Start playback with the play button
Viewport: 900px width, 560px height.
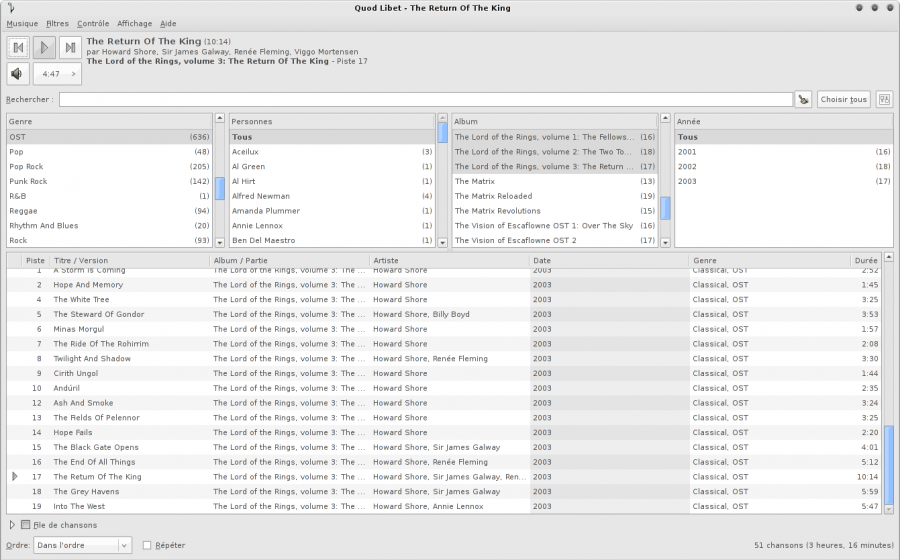[x=44, y=48]
